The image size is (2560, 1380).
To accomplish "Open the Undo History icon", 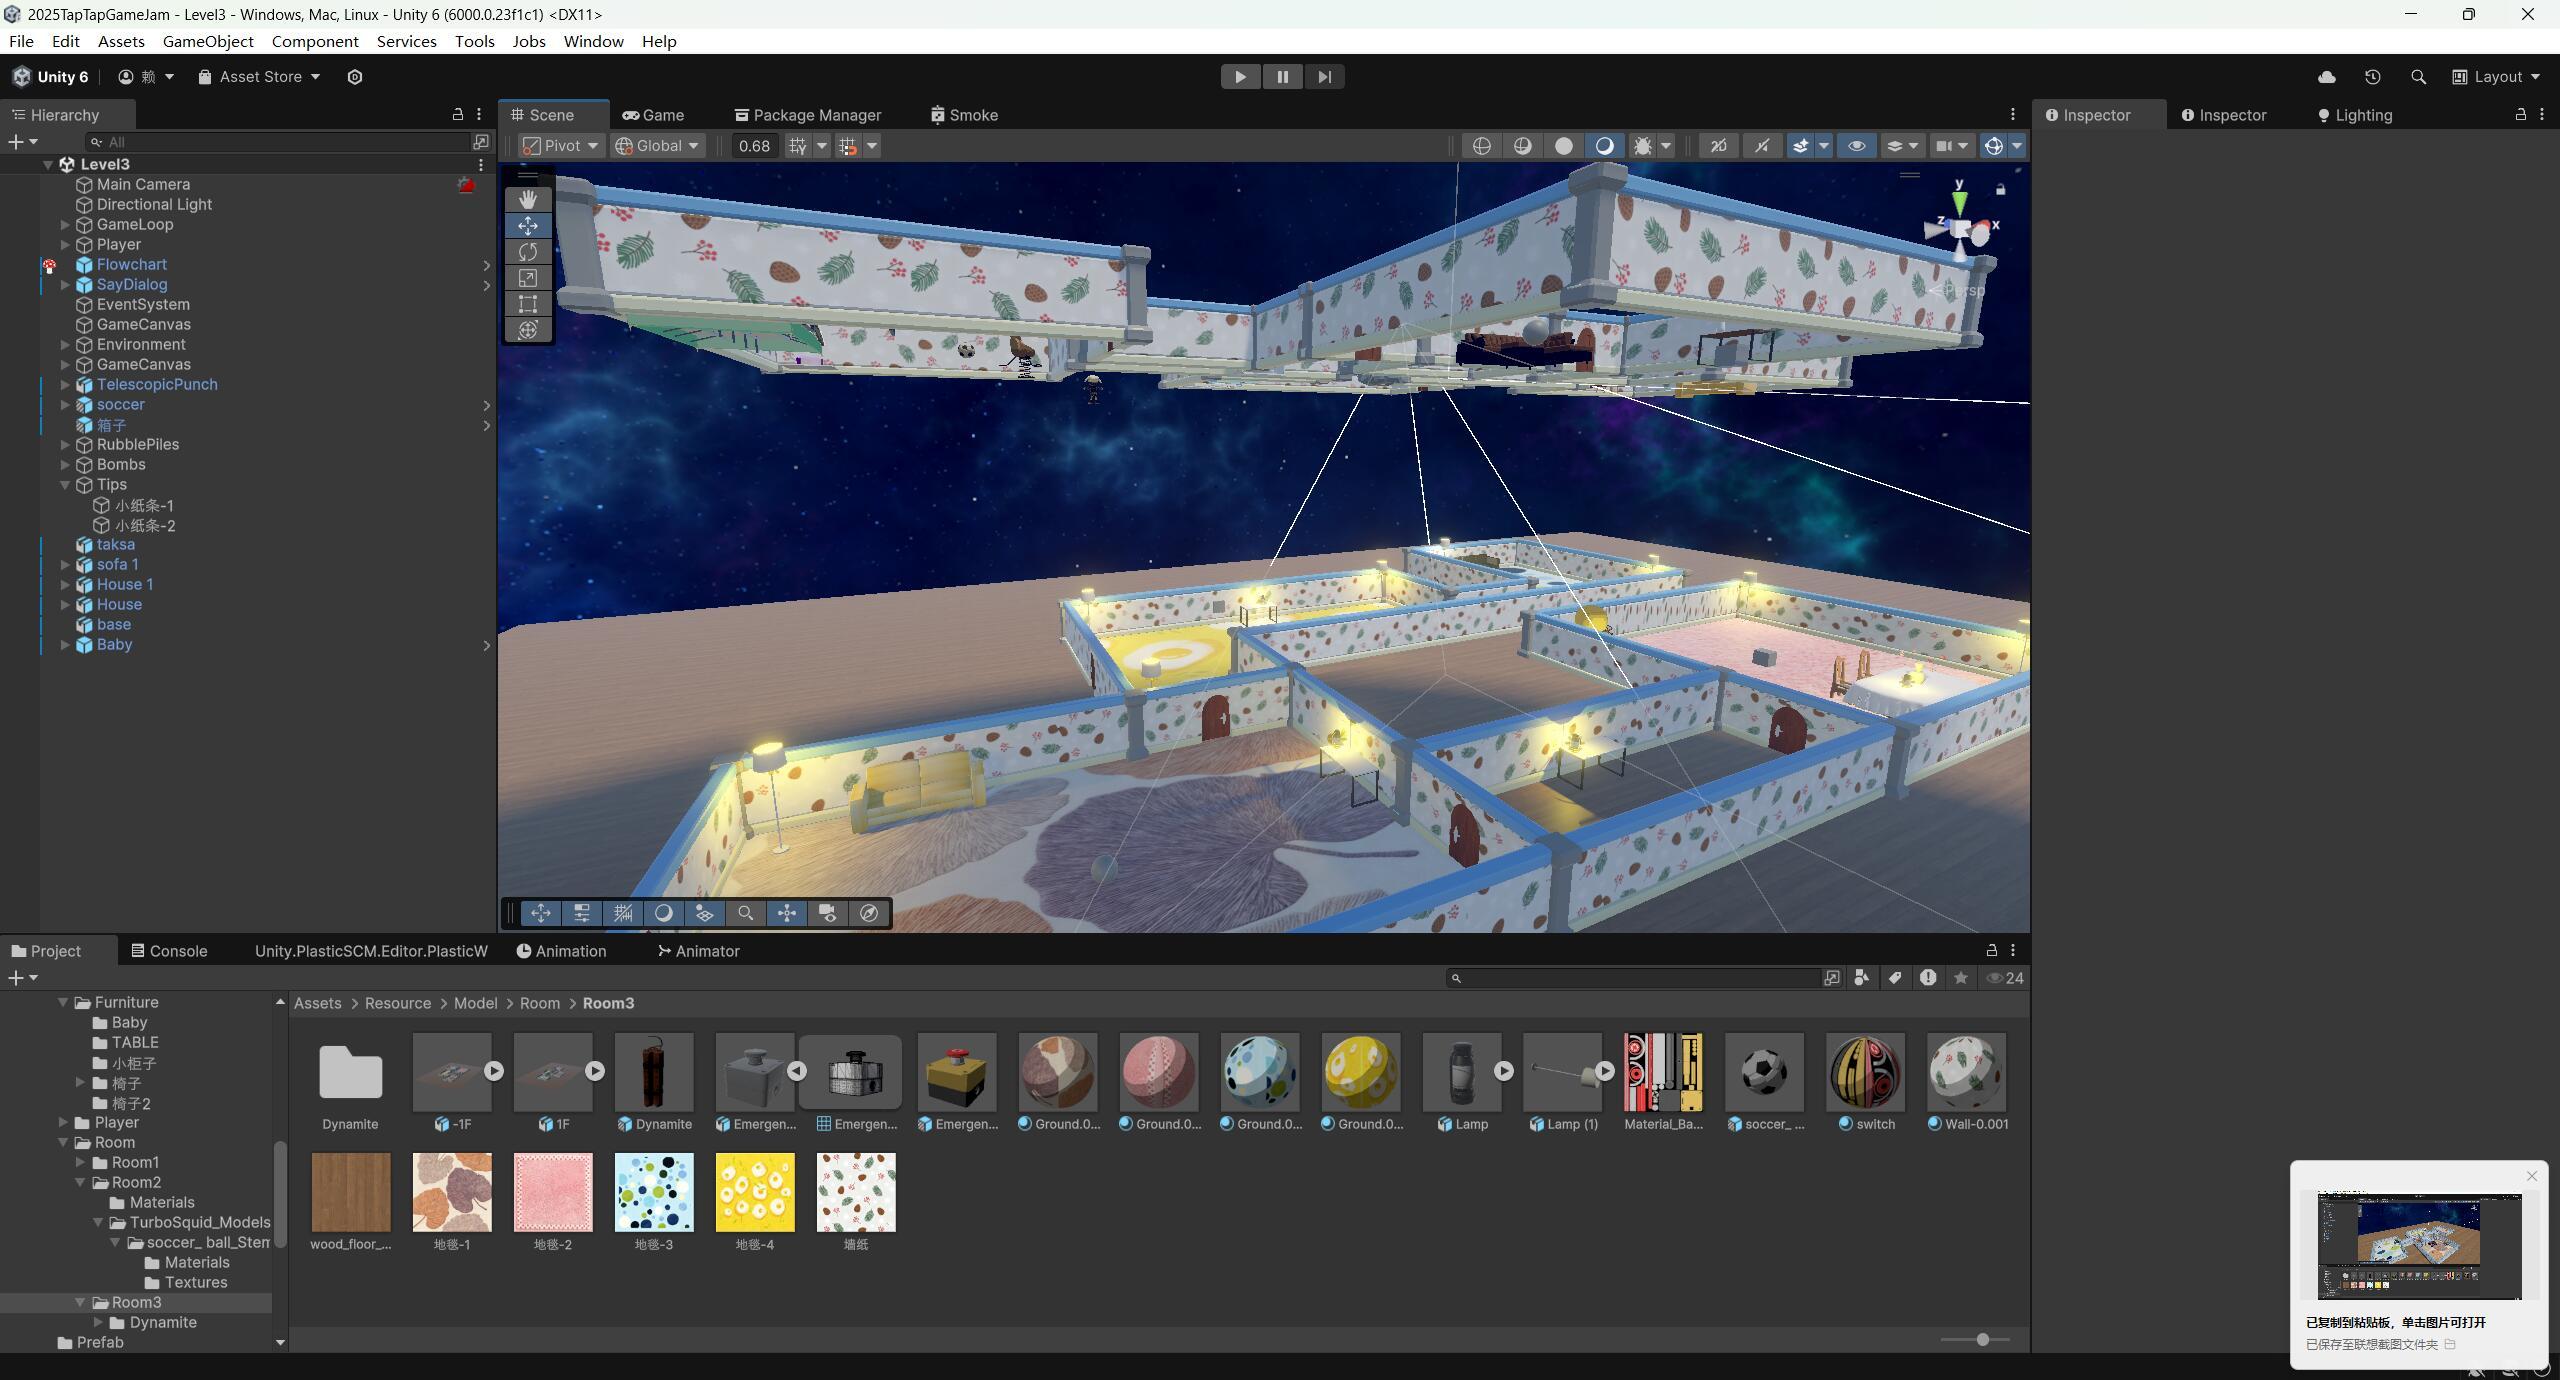I will tap(2372, 77).
